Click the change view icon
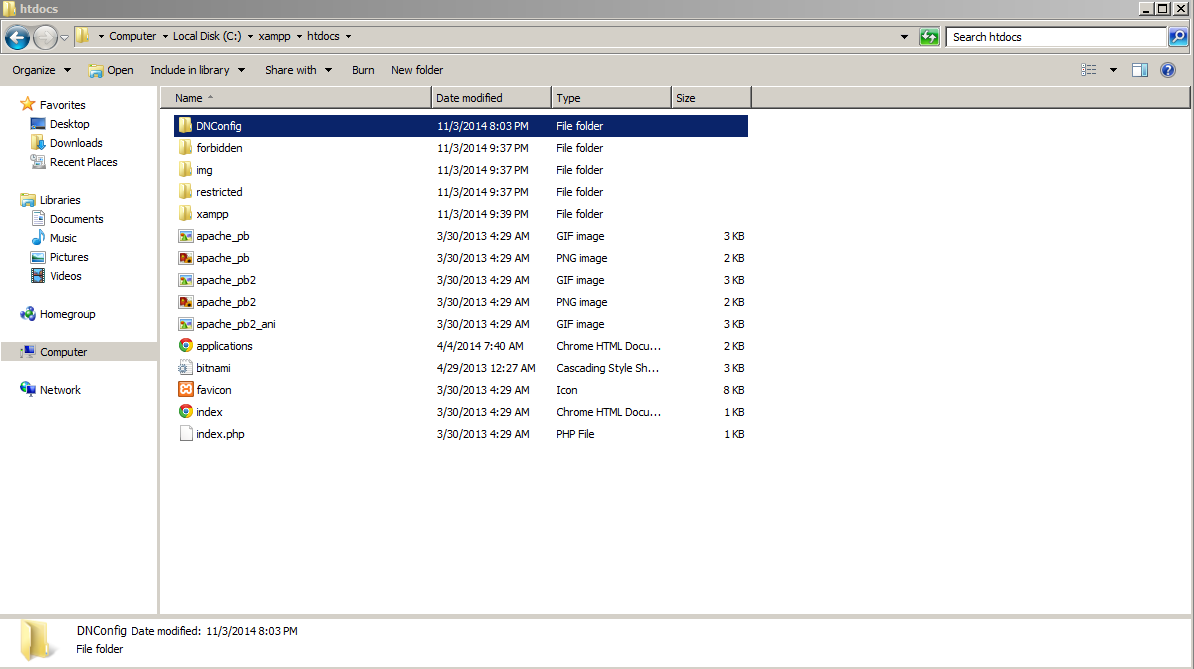This screenshot has height=669, width=1194. coord(1089,70)
